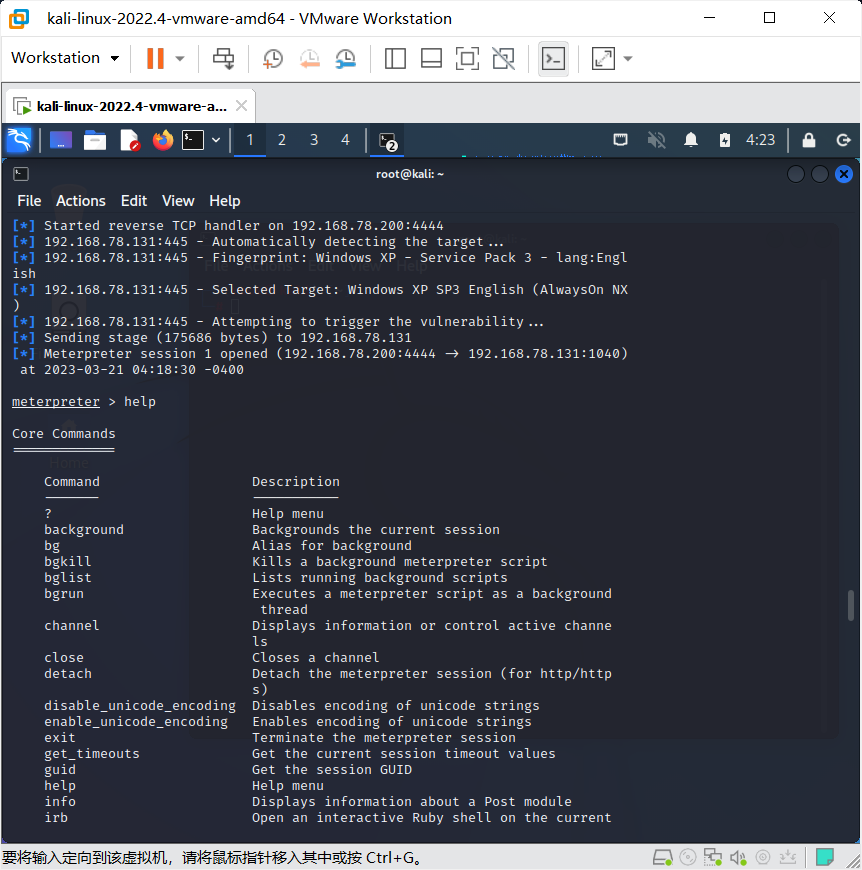This screenshot has width=862, height=870.
Task: Open the pause/power options dropdown arrow
Action: click(x=180, y=58)
